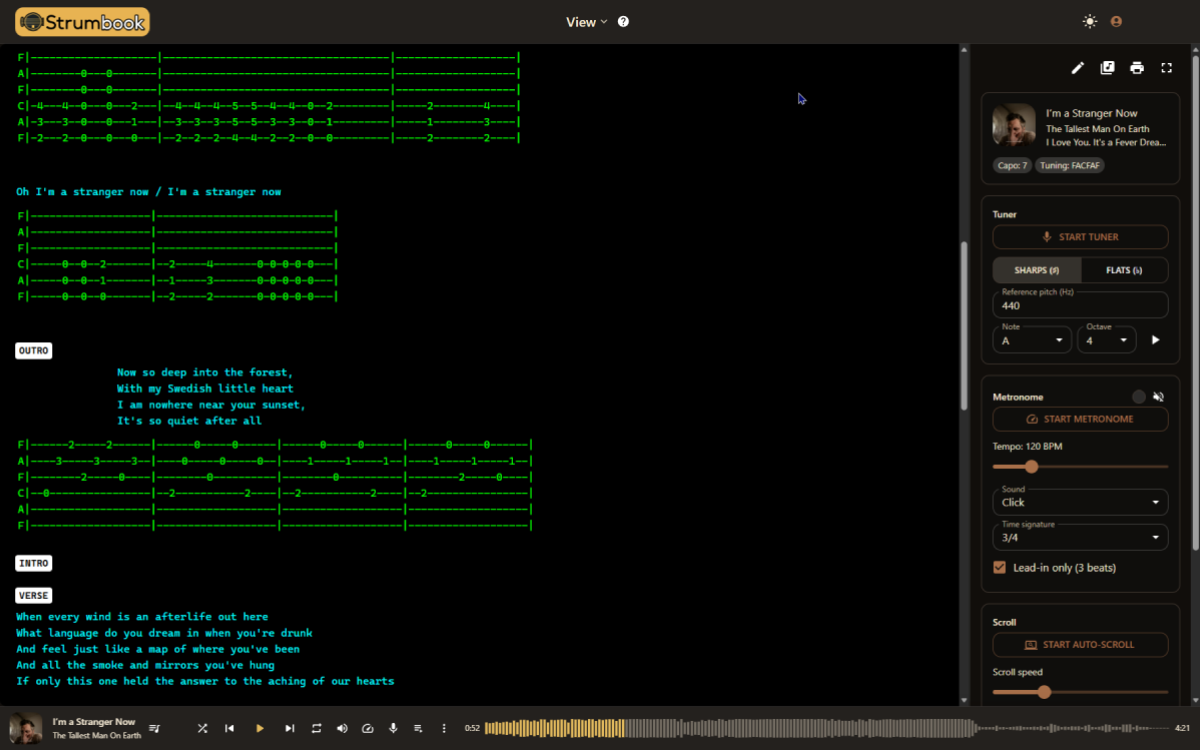Click the pencil edit song icon

coord(1078,68)
